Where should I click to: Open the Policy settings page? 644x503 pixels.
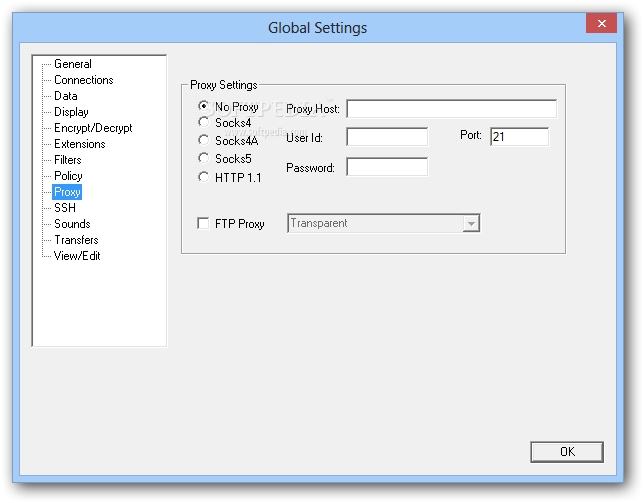pyautogui.click(x=68, y=176)
